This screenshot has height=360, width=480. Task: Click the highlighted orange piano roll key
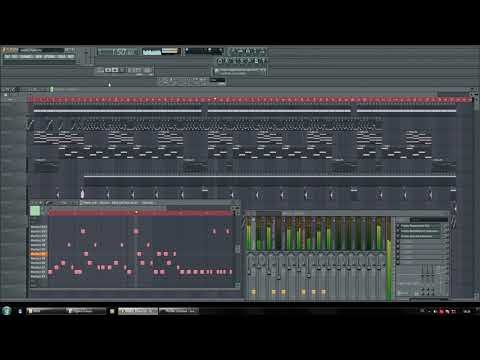[x=39, y=254]
